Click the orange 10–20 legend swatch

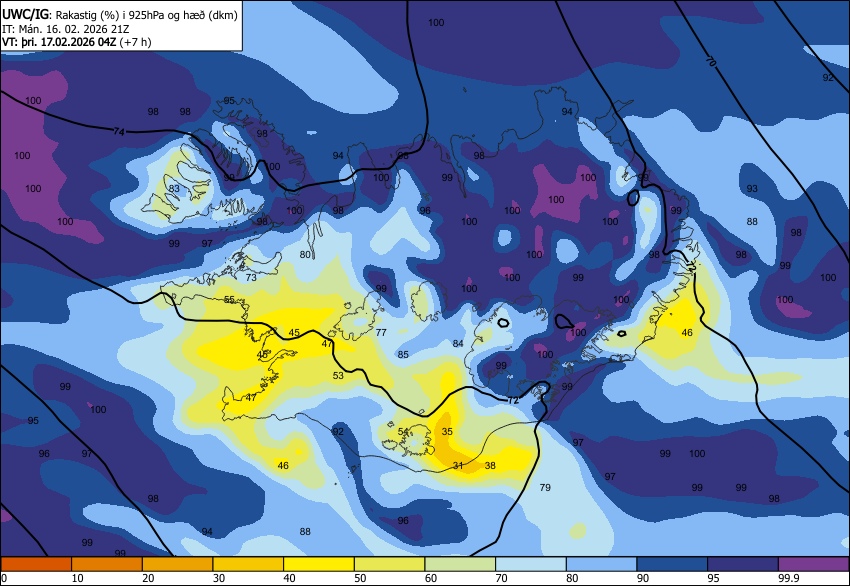click(107, 564)
